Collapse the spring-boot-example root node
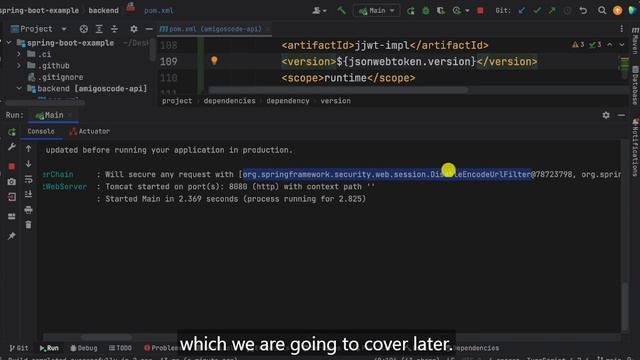Viewport: 640px width, 360px height. pos(9,43)
